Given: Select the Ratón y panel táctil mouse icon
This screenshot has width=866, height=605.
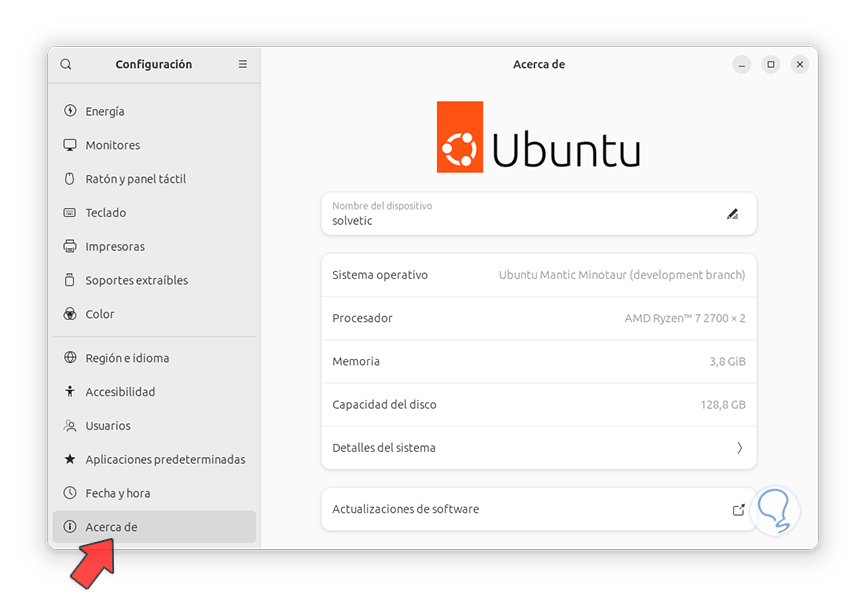Looking at the screenshot, I should point(70,179).
